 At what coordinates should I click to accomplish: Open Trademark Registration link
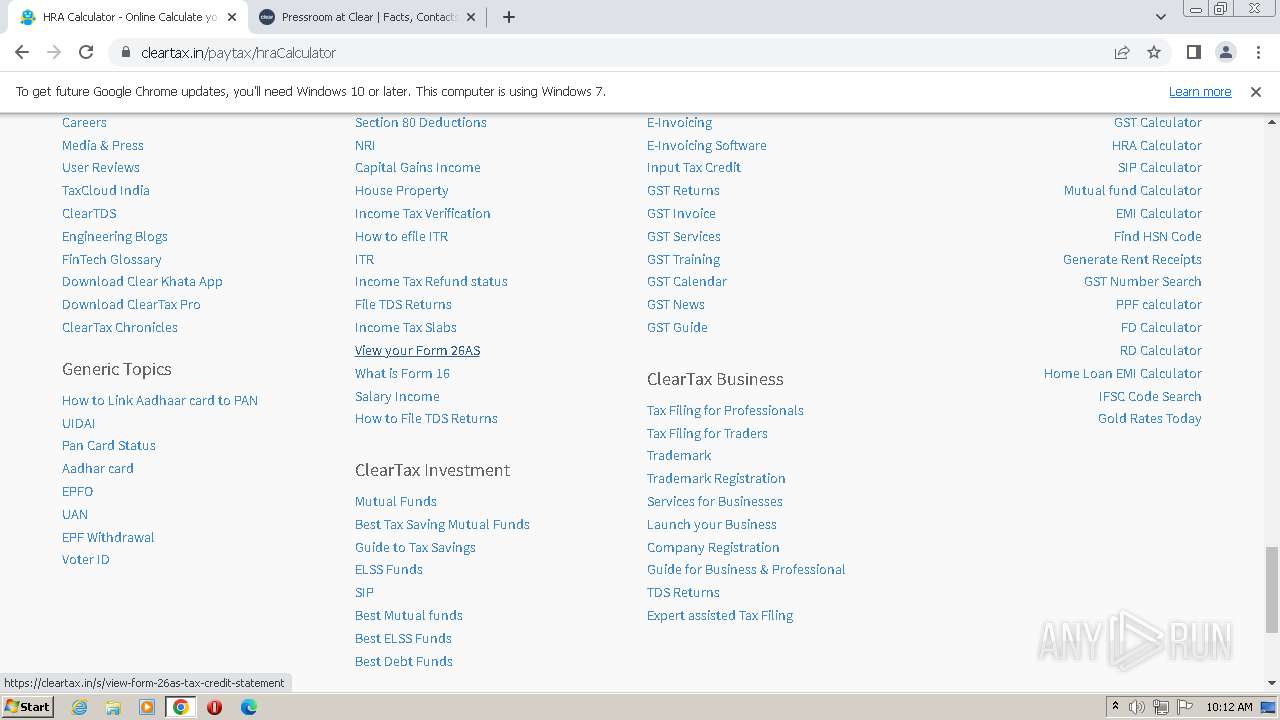pos(716,478)
